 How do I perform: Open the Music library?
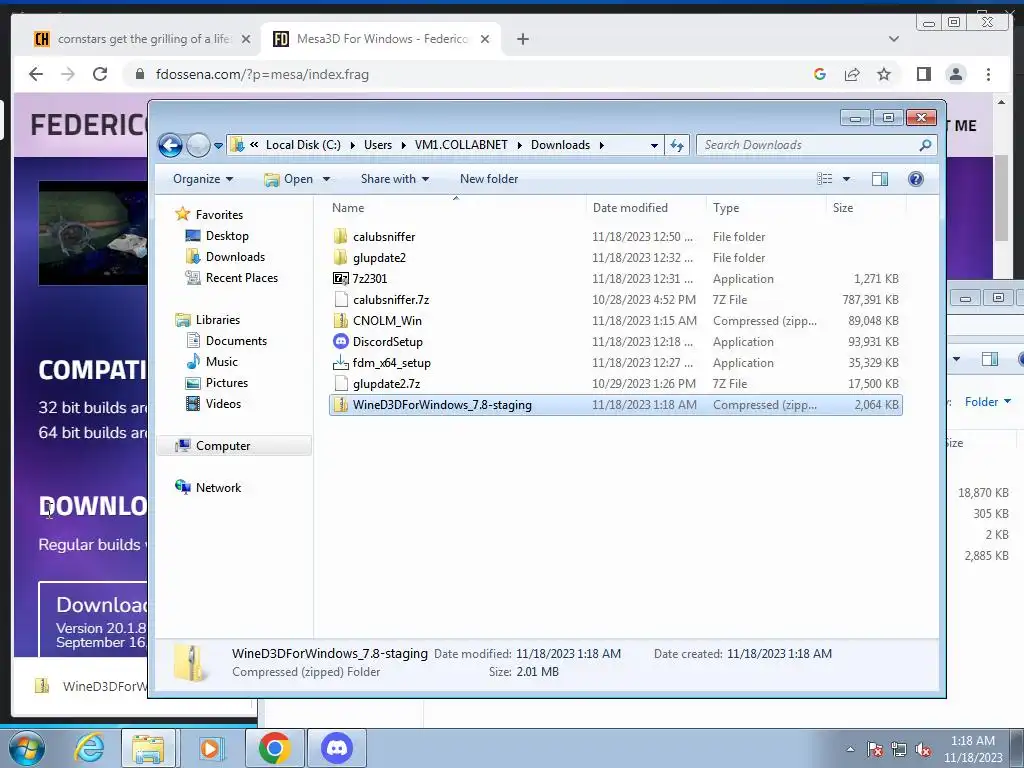pyautogui.click(x=221, y=361)
